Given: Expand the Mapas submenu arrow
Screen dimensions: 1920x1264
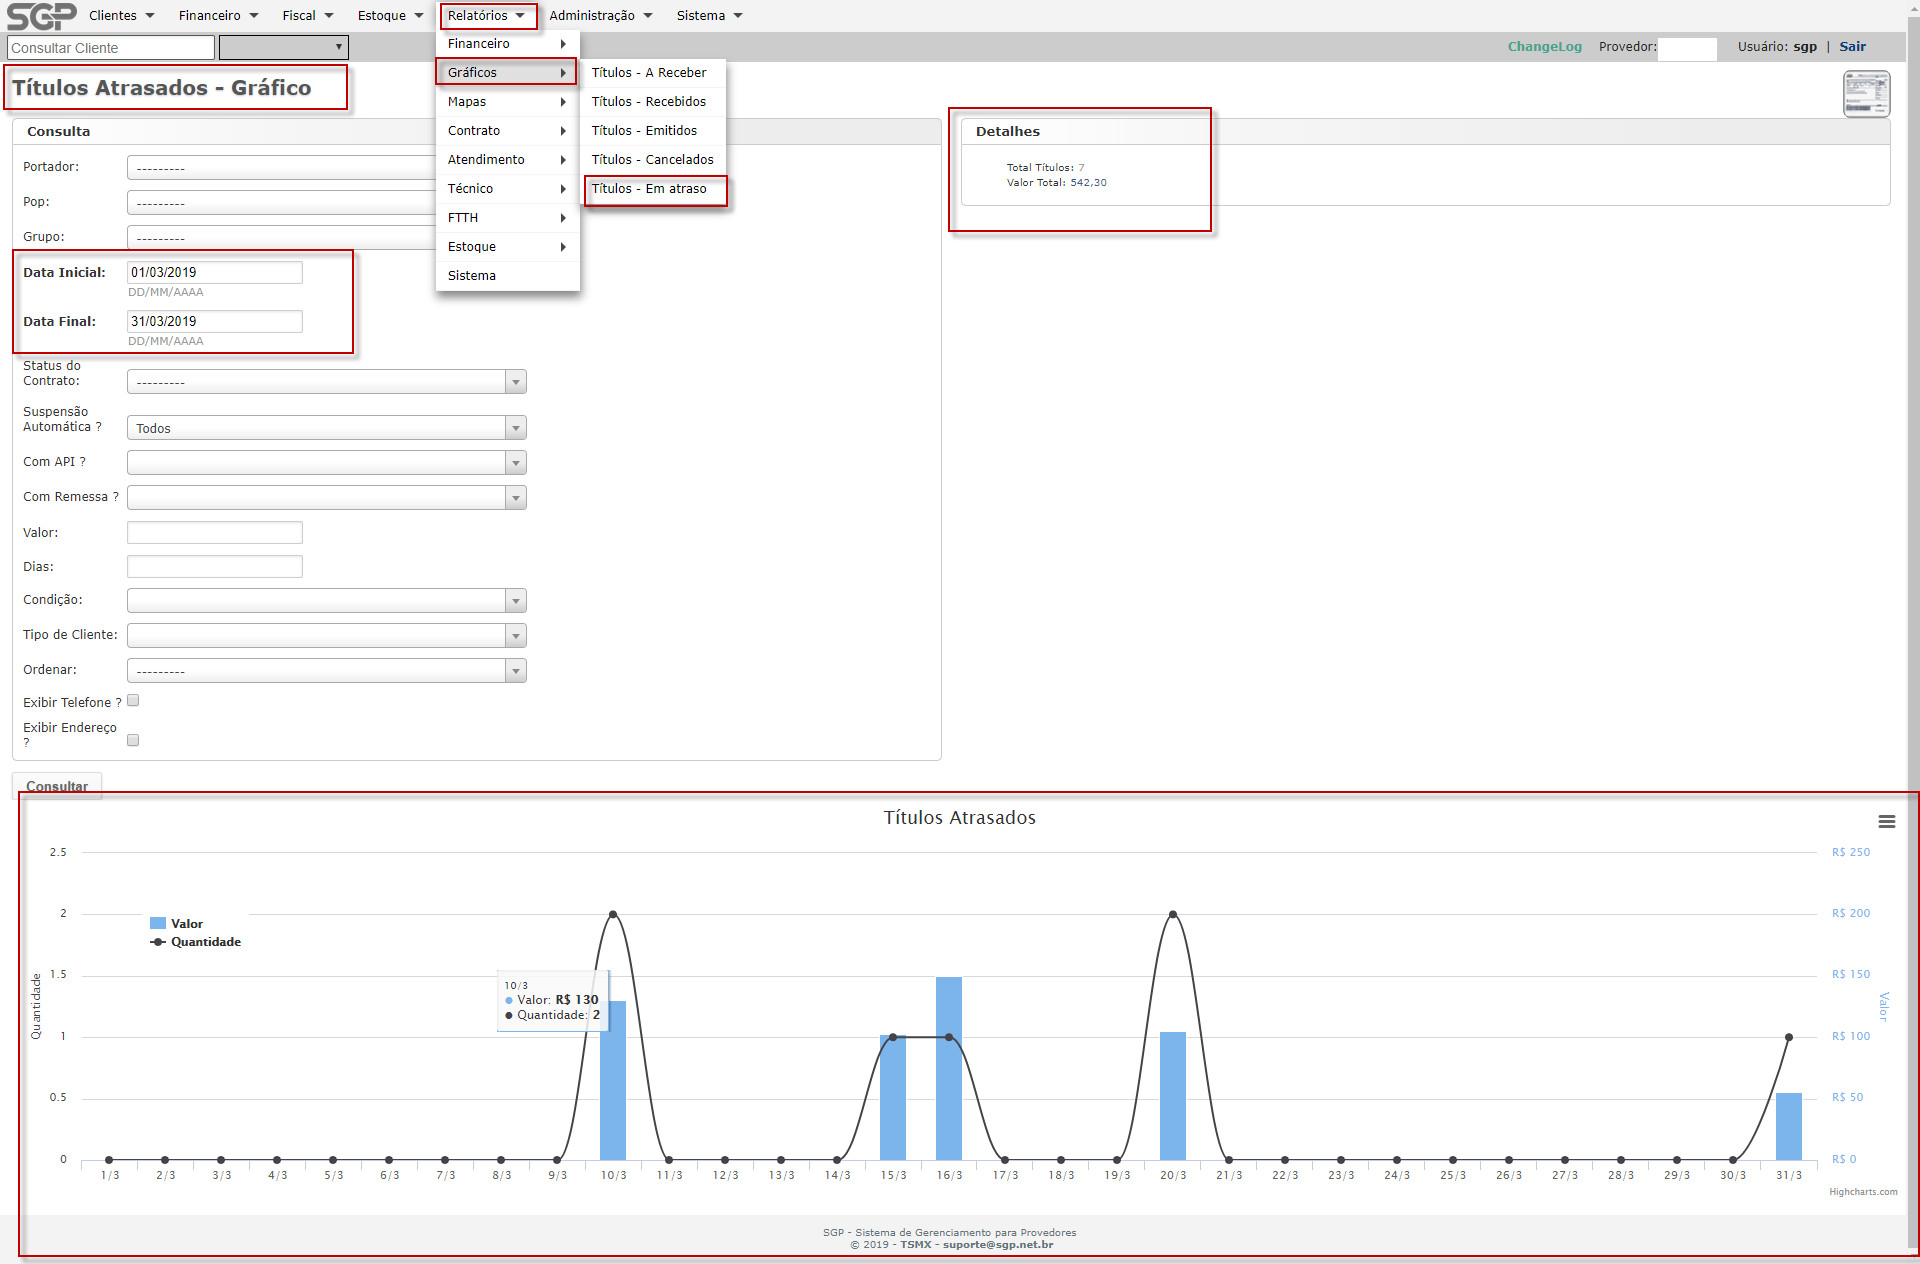Looking at the screenshot, I should pos(563,102).
